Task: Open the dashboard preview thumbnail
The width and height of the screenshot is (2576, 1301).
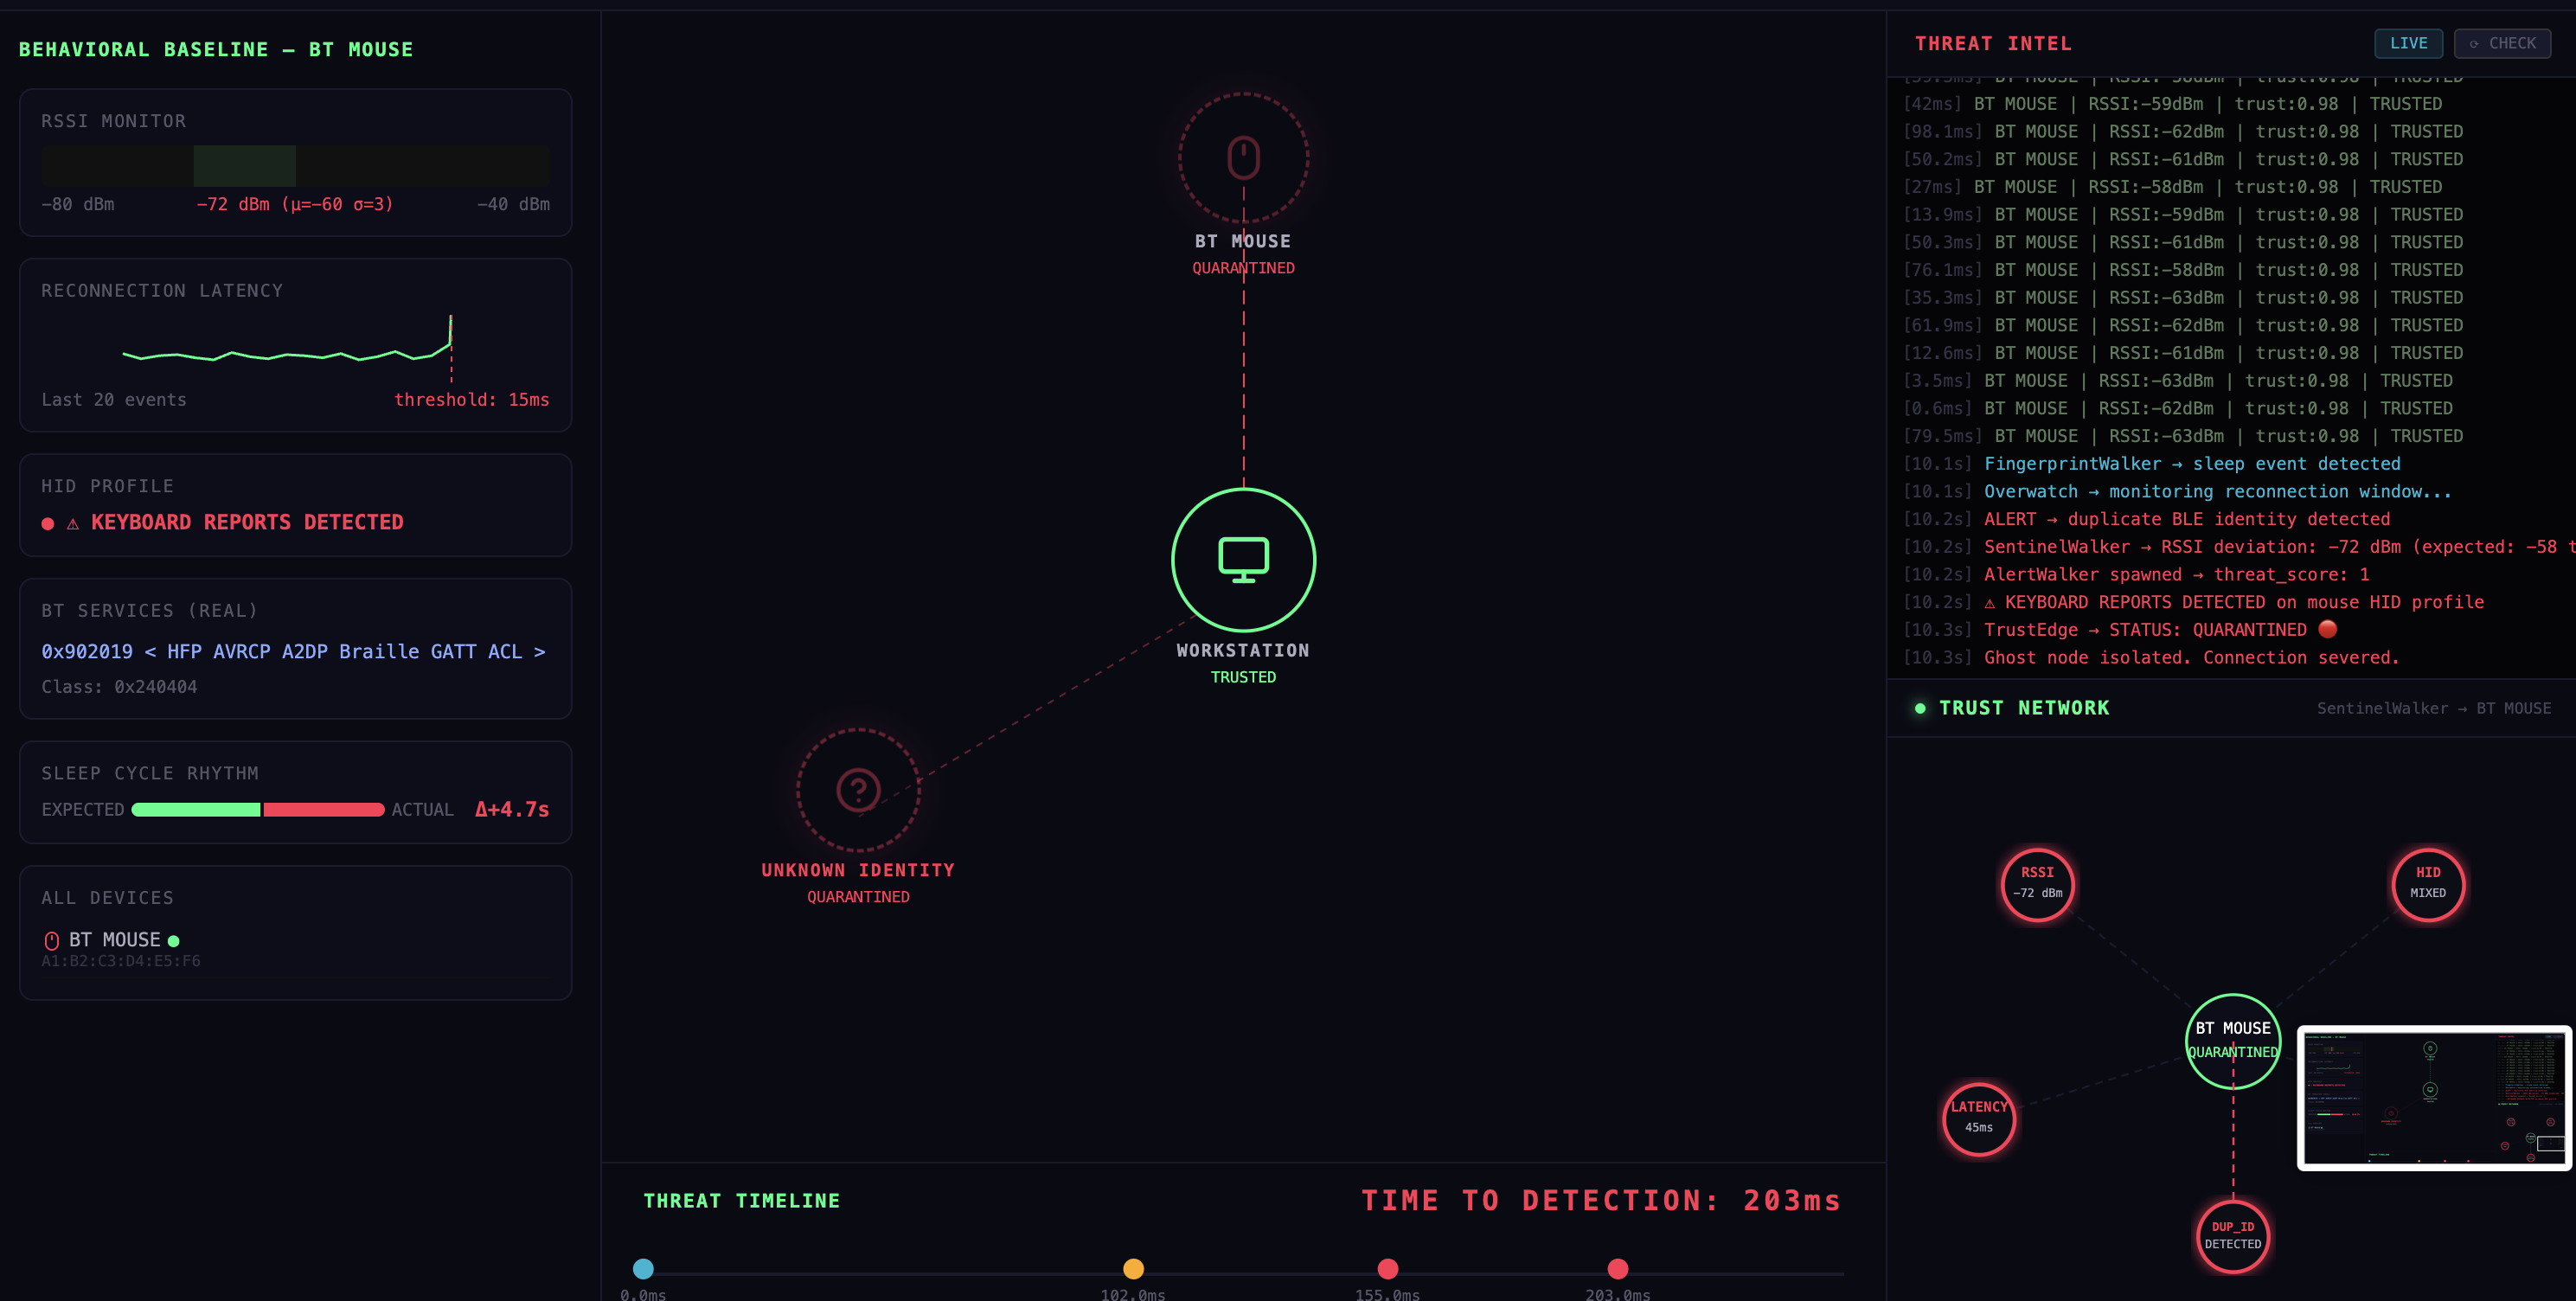Action: pyautogui.click(x=2433, y=1097)
